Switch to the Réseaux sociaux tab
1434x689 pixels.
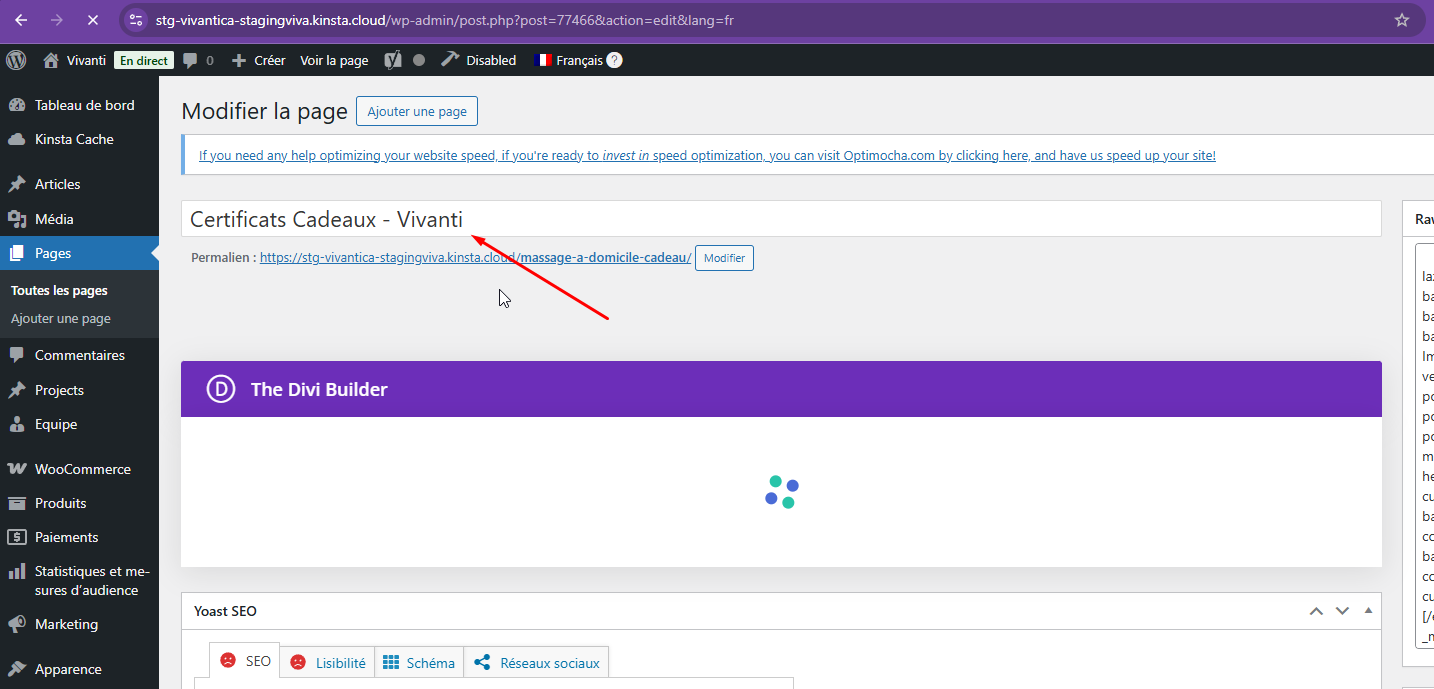537,662
